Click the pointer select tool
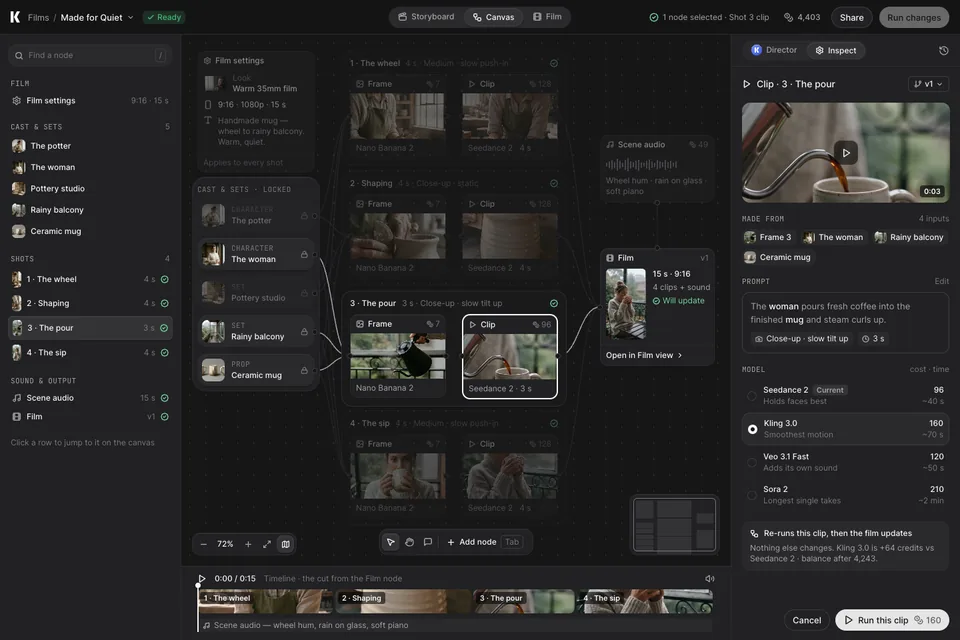 pyautogui.click(x=391, y=542)
